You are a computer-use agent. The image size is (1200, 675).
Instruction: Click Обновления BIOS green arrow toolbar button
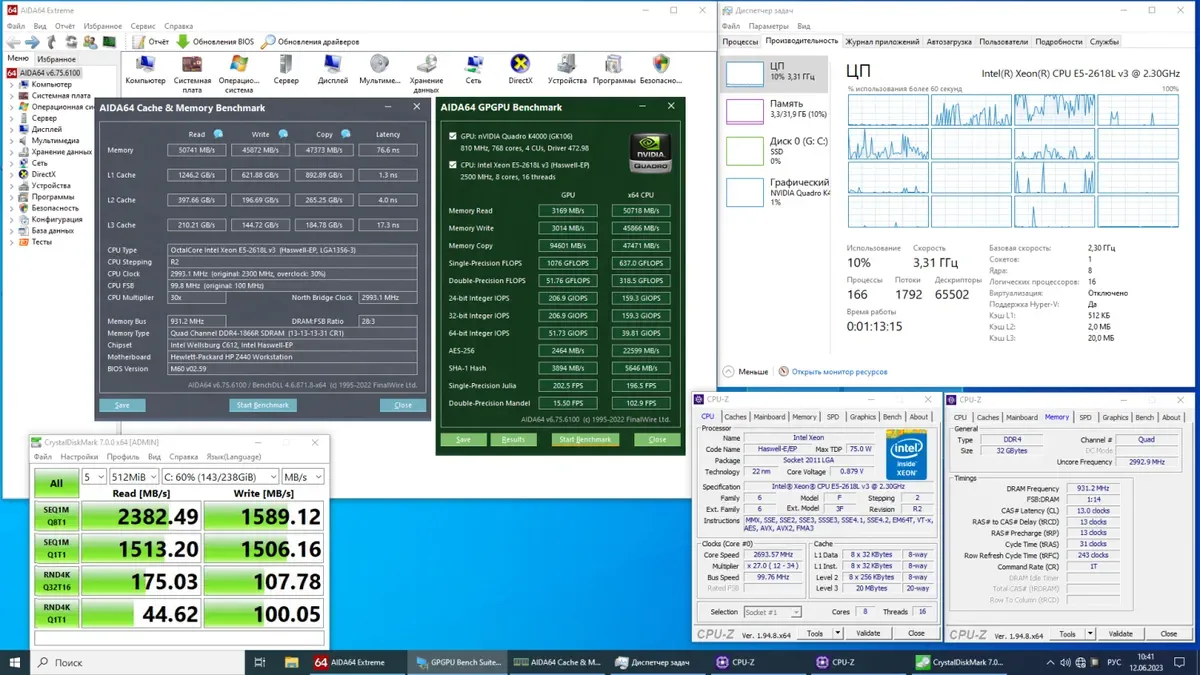(215, 42)
